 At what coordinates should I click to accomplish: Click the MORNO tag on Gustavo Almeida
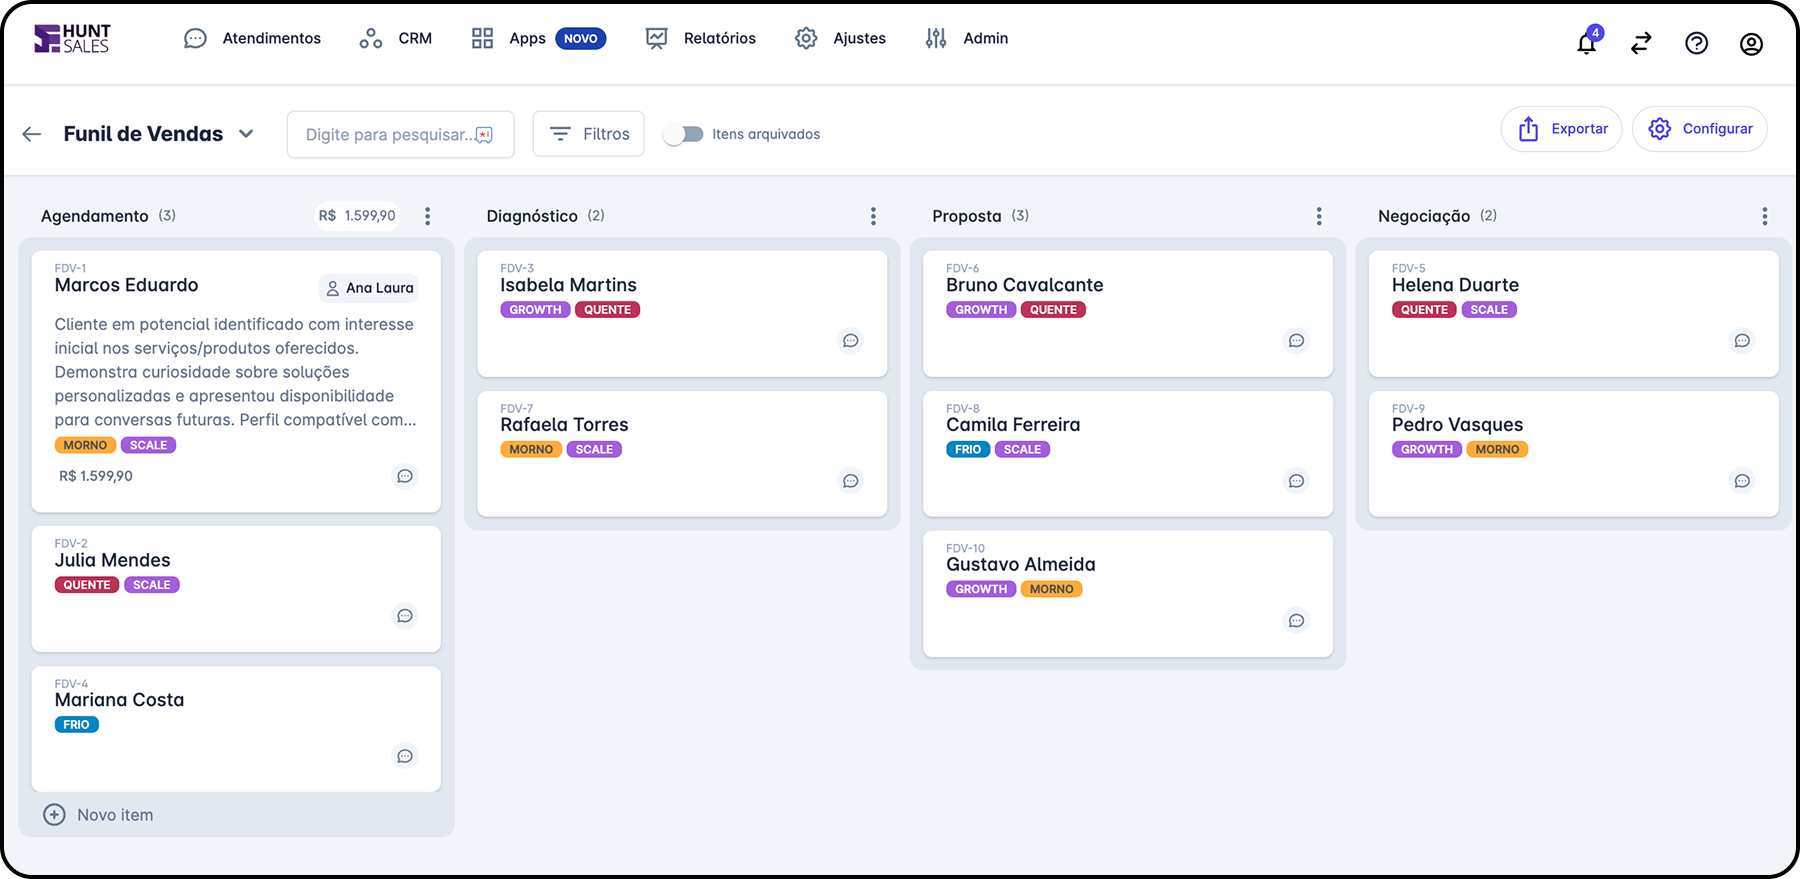coord(1052,590)
